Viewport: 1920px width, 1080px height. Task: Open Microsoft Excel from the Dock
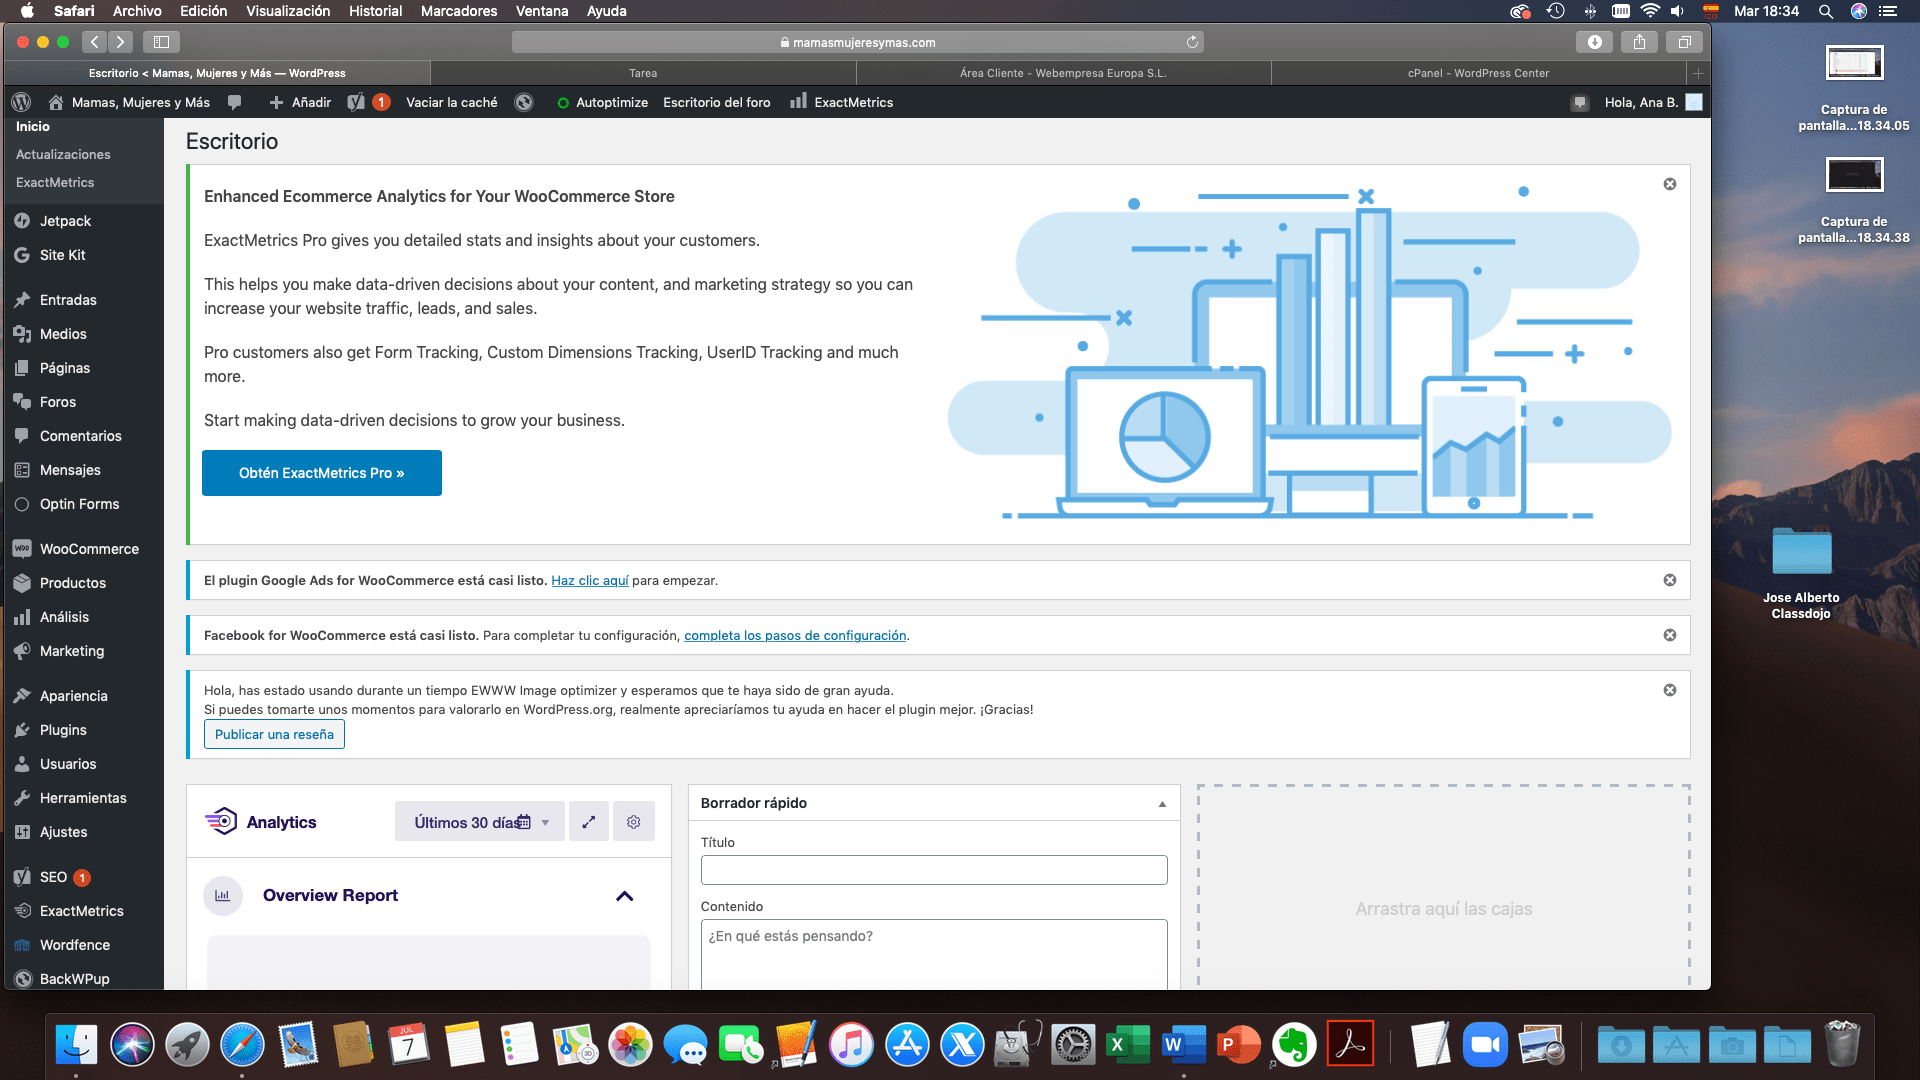[x=1127, y=1045]
